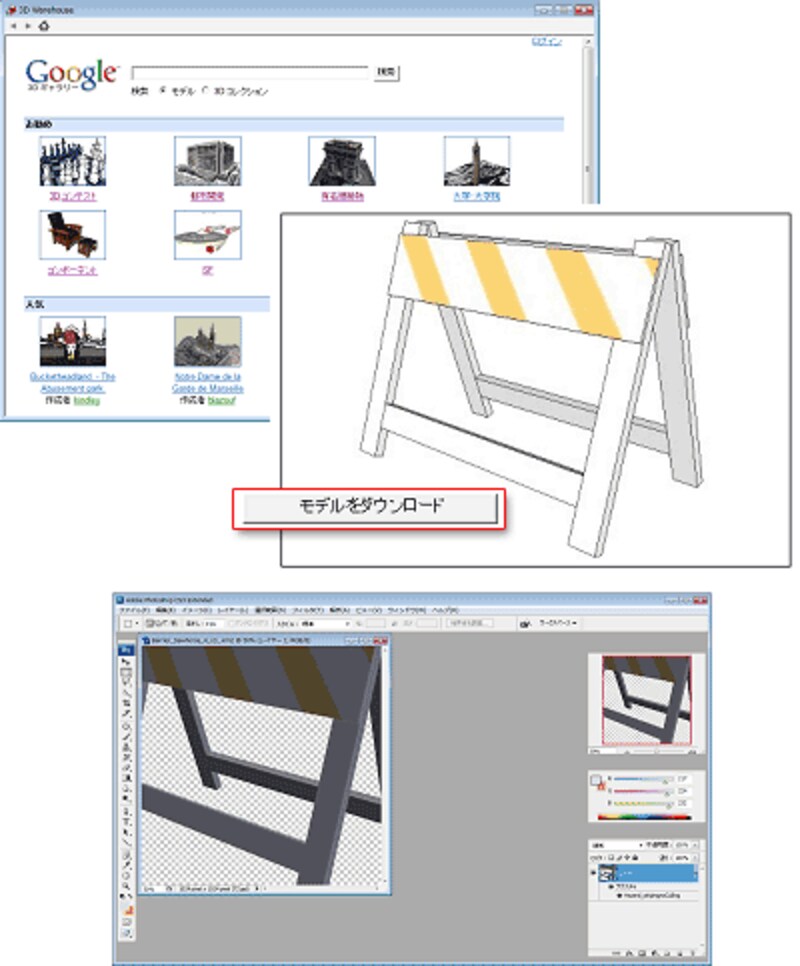Go forward in the 3D Warehouse window
The image size is (800, 966).
coord(28,26)
